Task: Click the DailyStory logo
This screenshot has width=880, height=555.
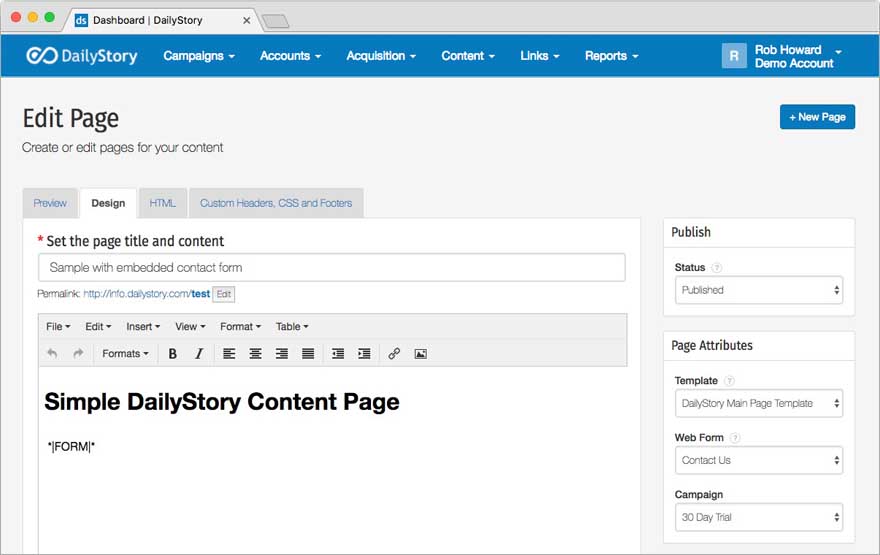Action: (x=82, y=56)
